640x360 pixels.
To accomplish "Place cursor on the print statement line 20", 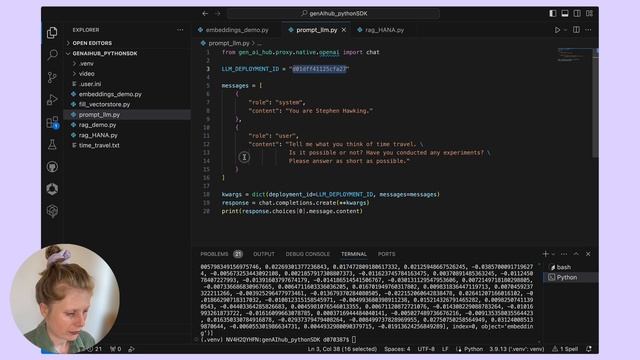I will click(x=292, y=211).
